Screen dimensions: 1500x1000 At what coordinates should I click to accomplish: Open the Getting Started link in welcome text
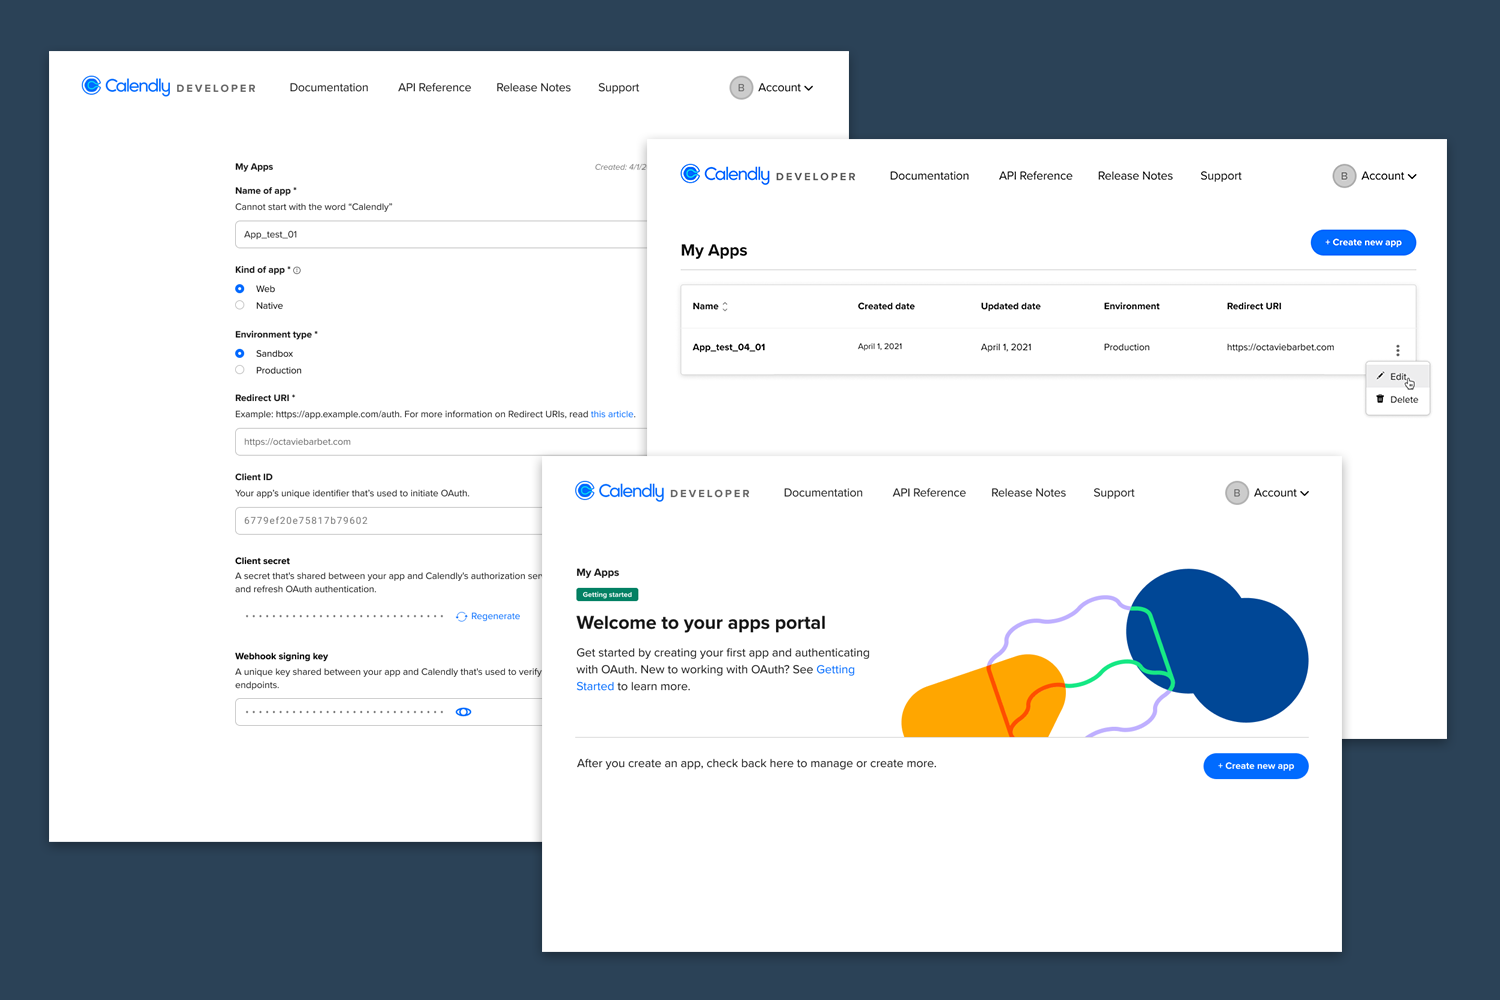coord(835,670)
